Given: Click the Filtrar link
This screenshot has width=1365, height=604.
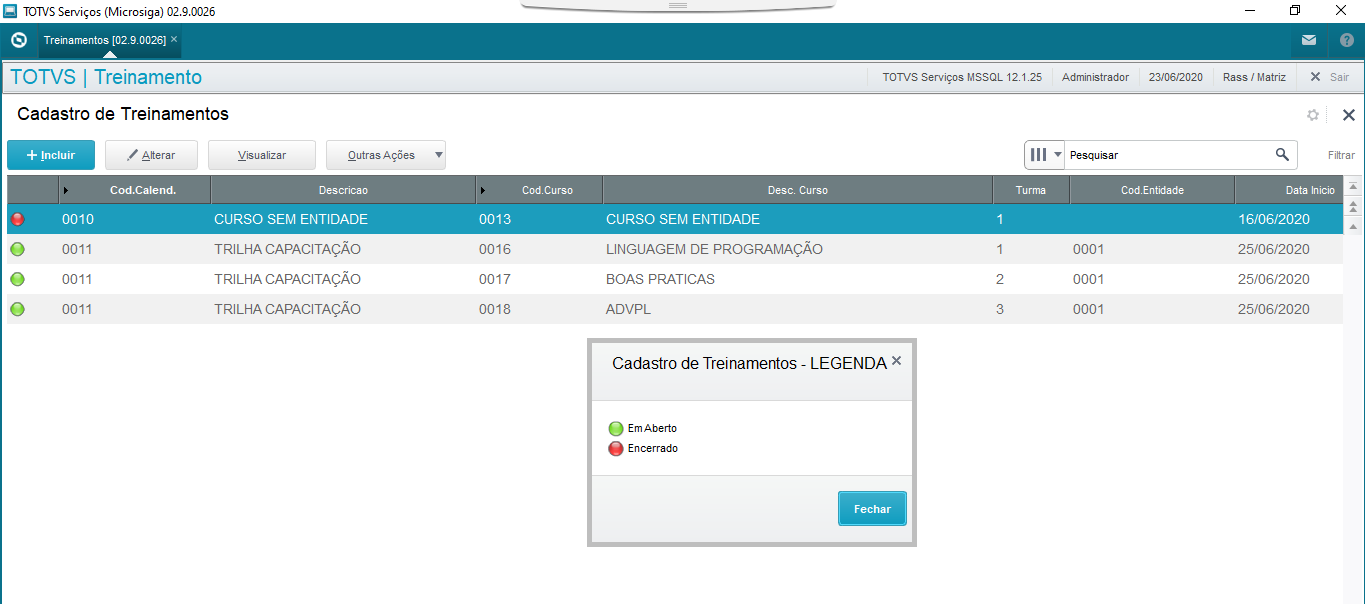Looking at the screenshot, I should [1341, 155].
